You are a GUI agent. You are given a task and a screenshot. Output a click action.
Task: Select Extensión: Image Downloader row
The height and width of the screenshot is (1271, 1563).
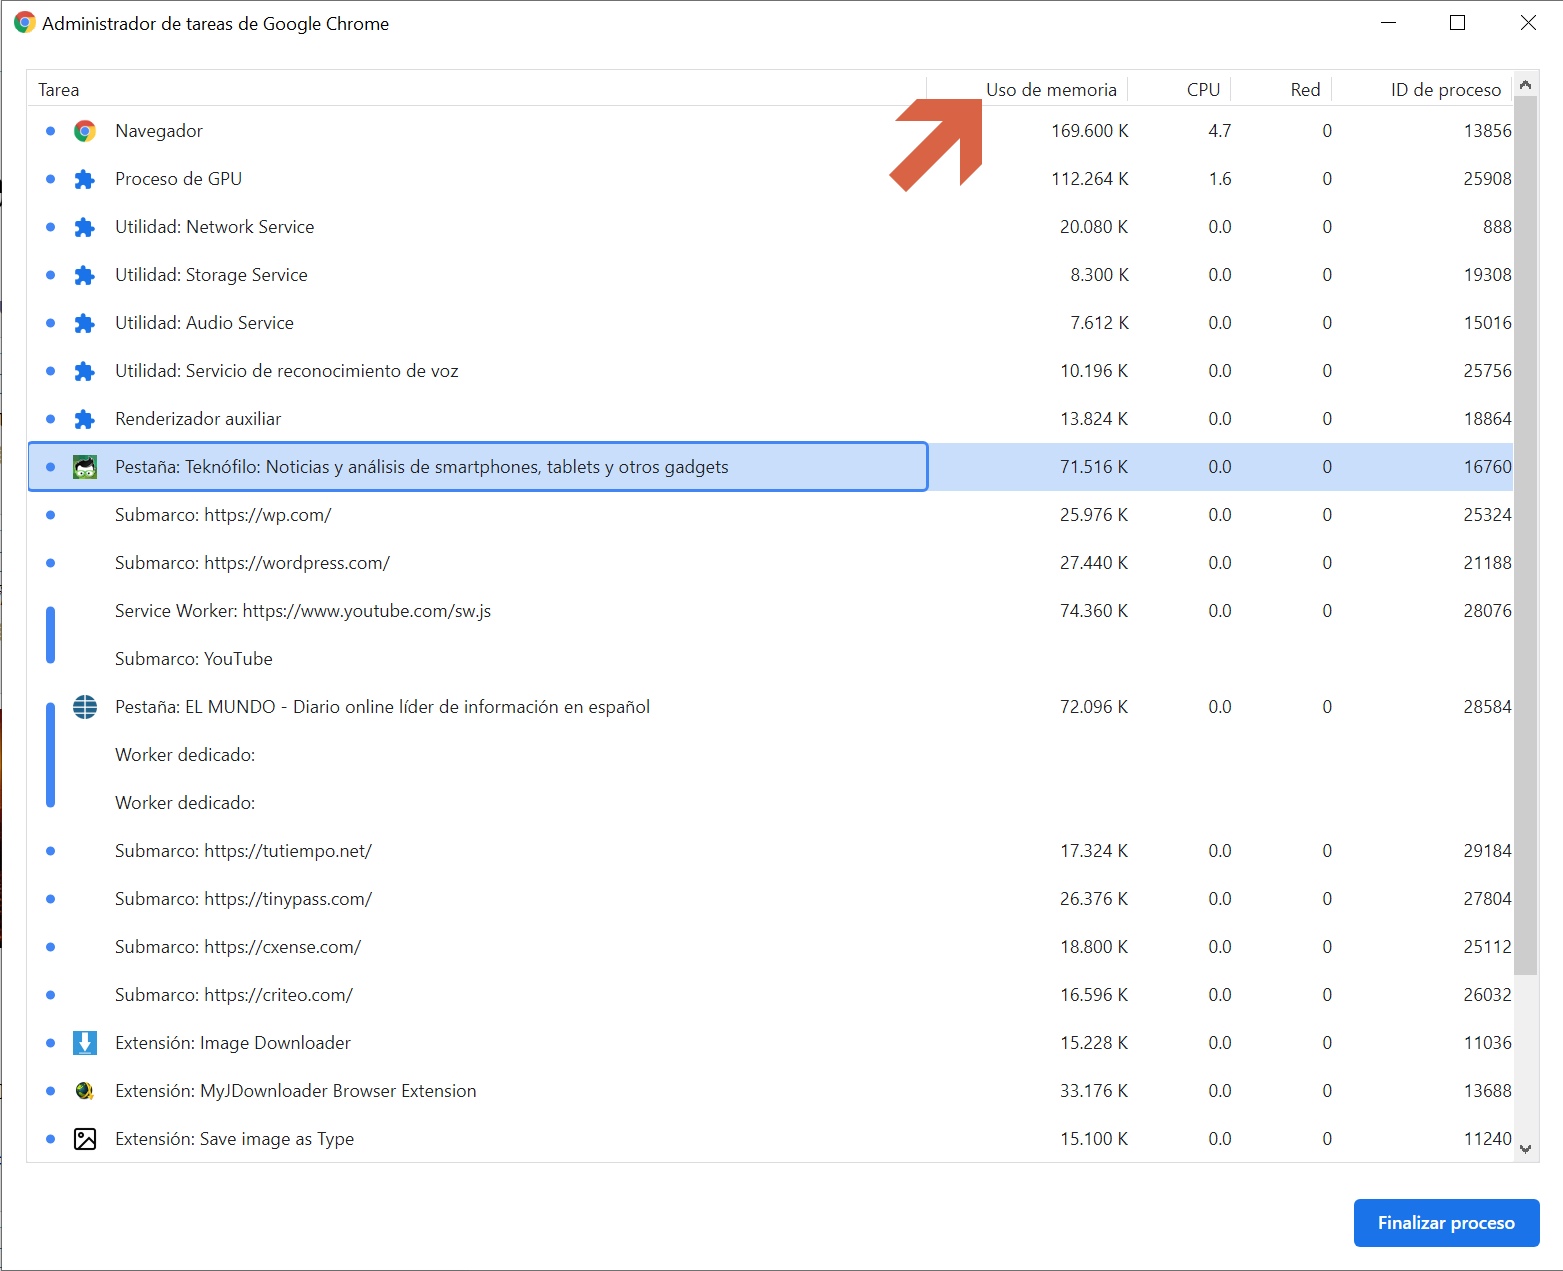tap(770, 1043)
